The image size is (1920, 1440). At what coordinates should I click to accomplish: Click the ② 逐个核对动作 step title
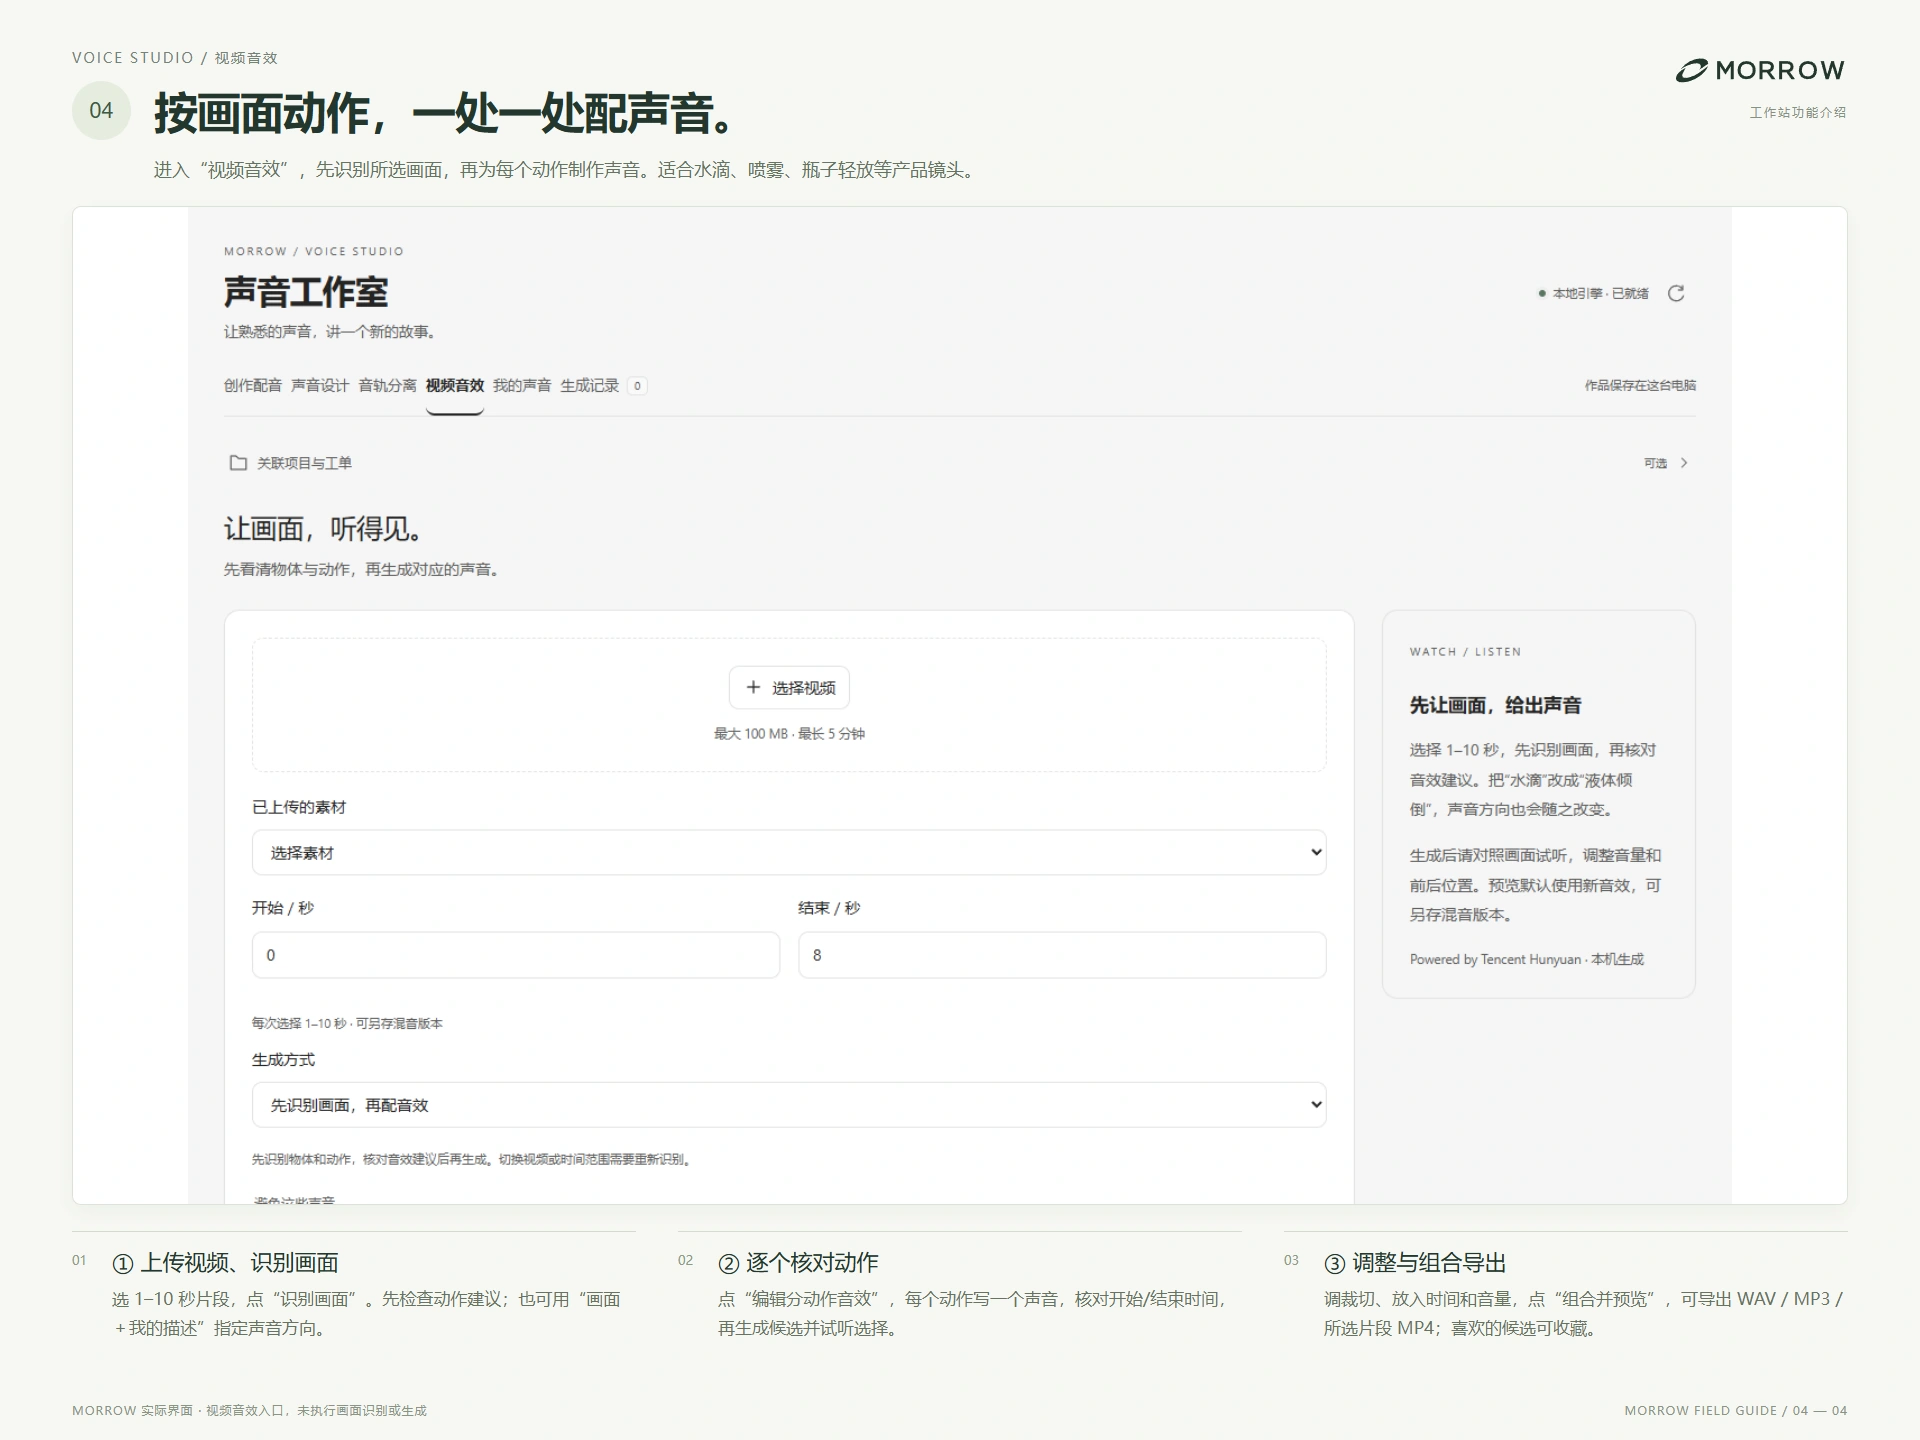(x=798, y=1263)
